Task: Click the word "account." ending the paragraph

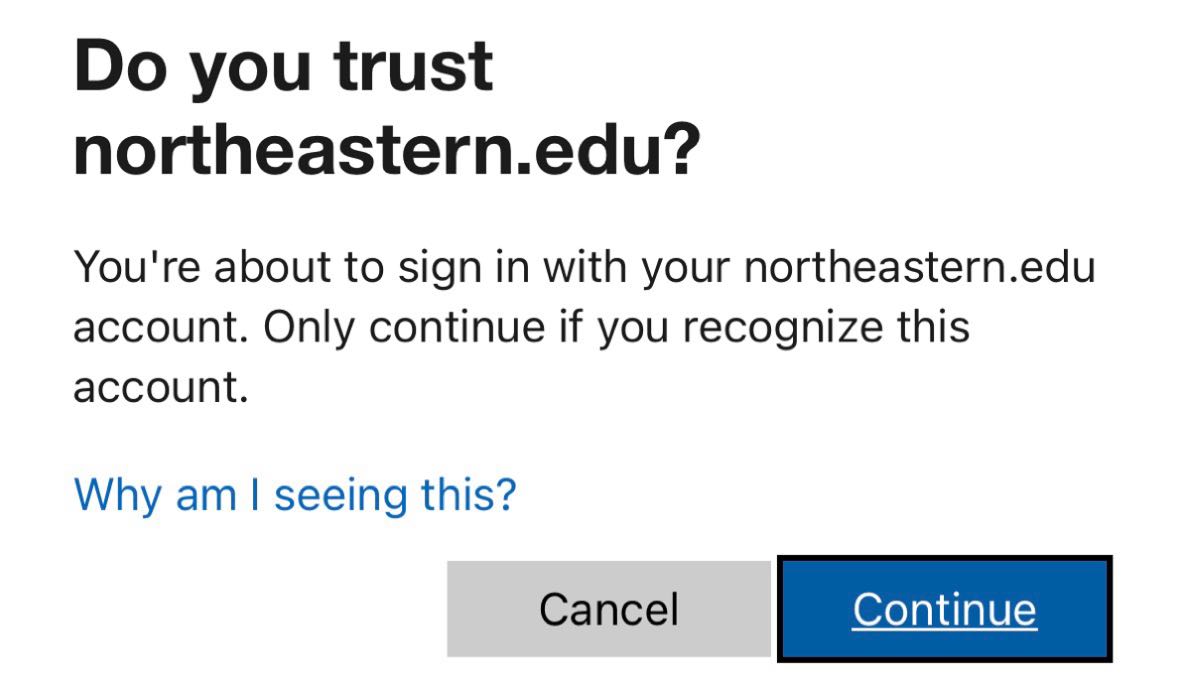Action: click(160, 388)
